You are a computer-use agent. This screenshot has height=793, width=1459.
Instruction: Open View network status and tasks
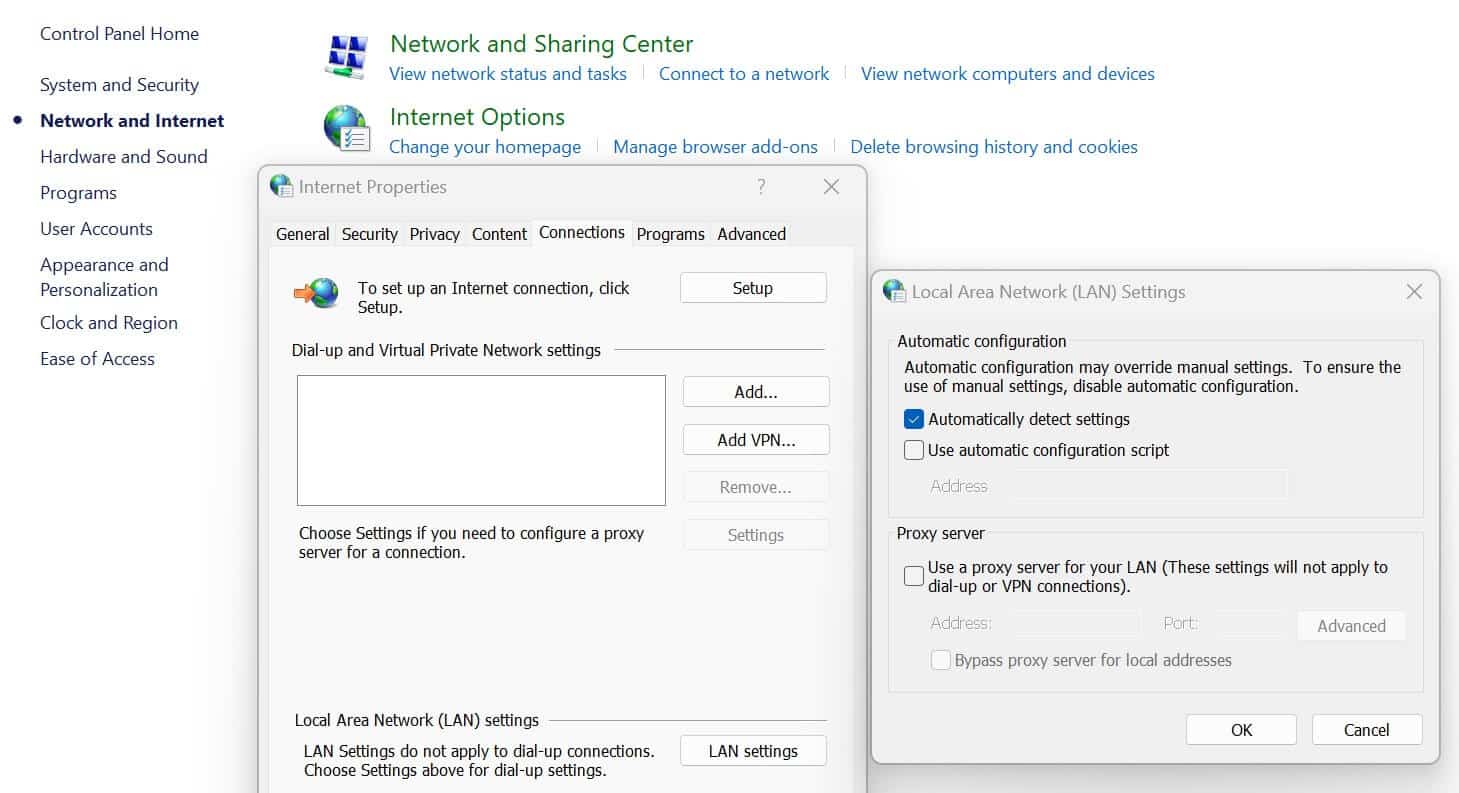(x=507, y=73)
